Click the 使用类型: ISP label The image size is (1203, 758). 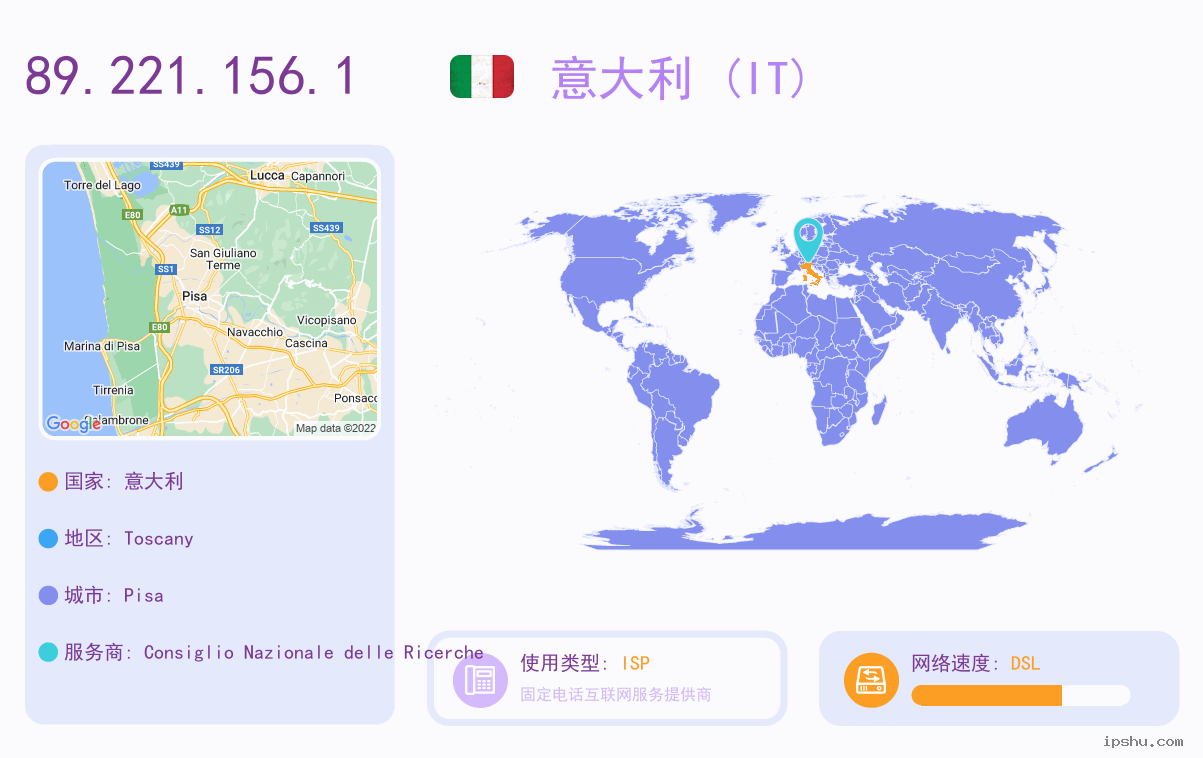click(585, 663)
